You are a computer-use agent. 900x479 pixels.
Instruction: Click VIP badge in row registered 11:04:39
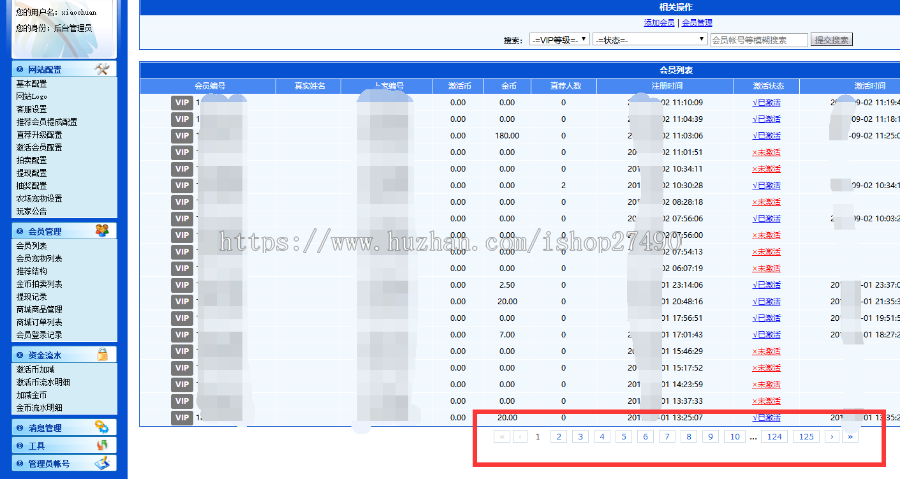coord(182,119)
